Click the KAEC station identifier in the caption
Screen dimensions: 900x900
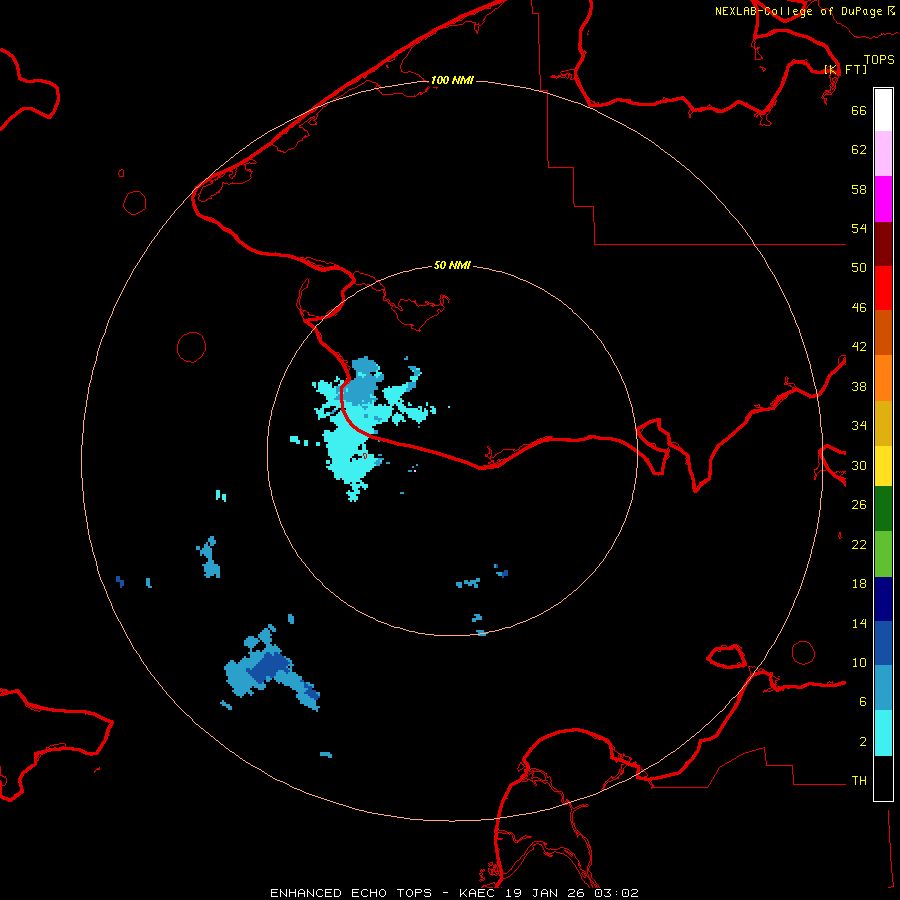[x=479, y=893]
